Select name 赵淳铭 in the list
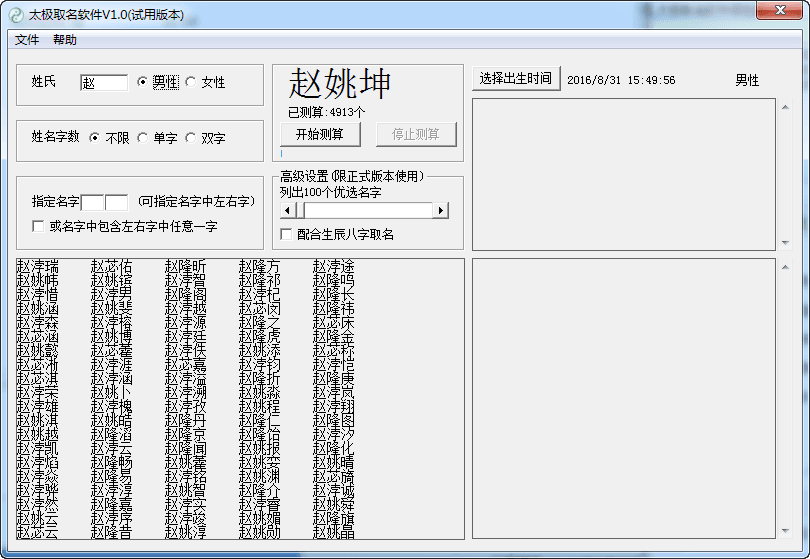The image size is (810, 559). (185, 476)
